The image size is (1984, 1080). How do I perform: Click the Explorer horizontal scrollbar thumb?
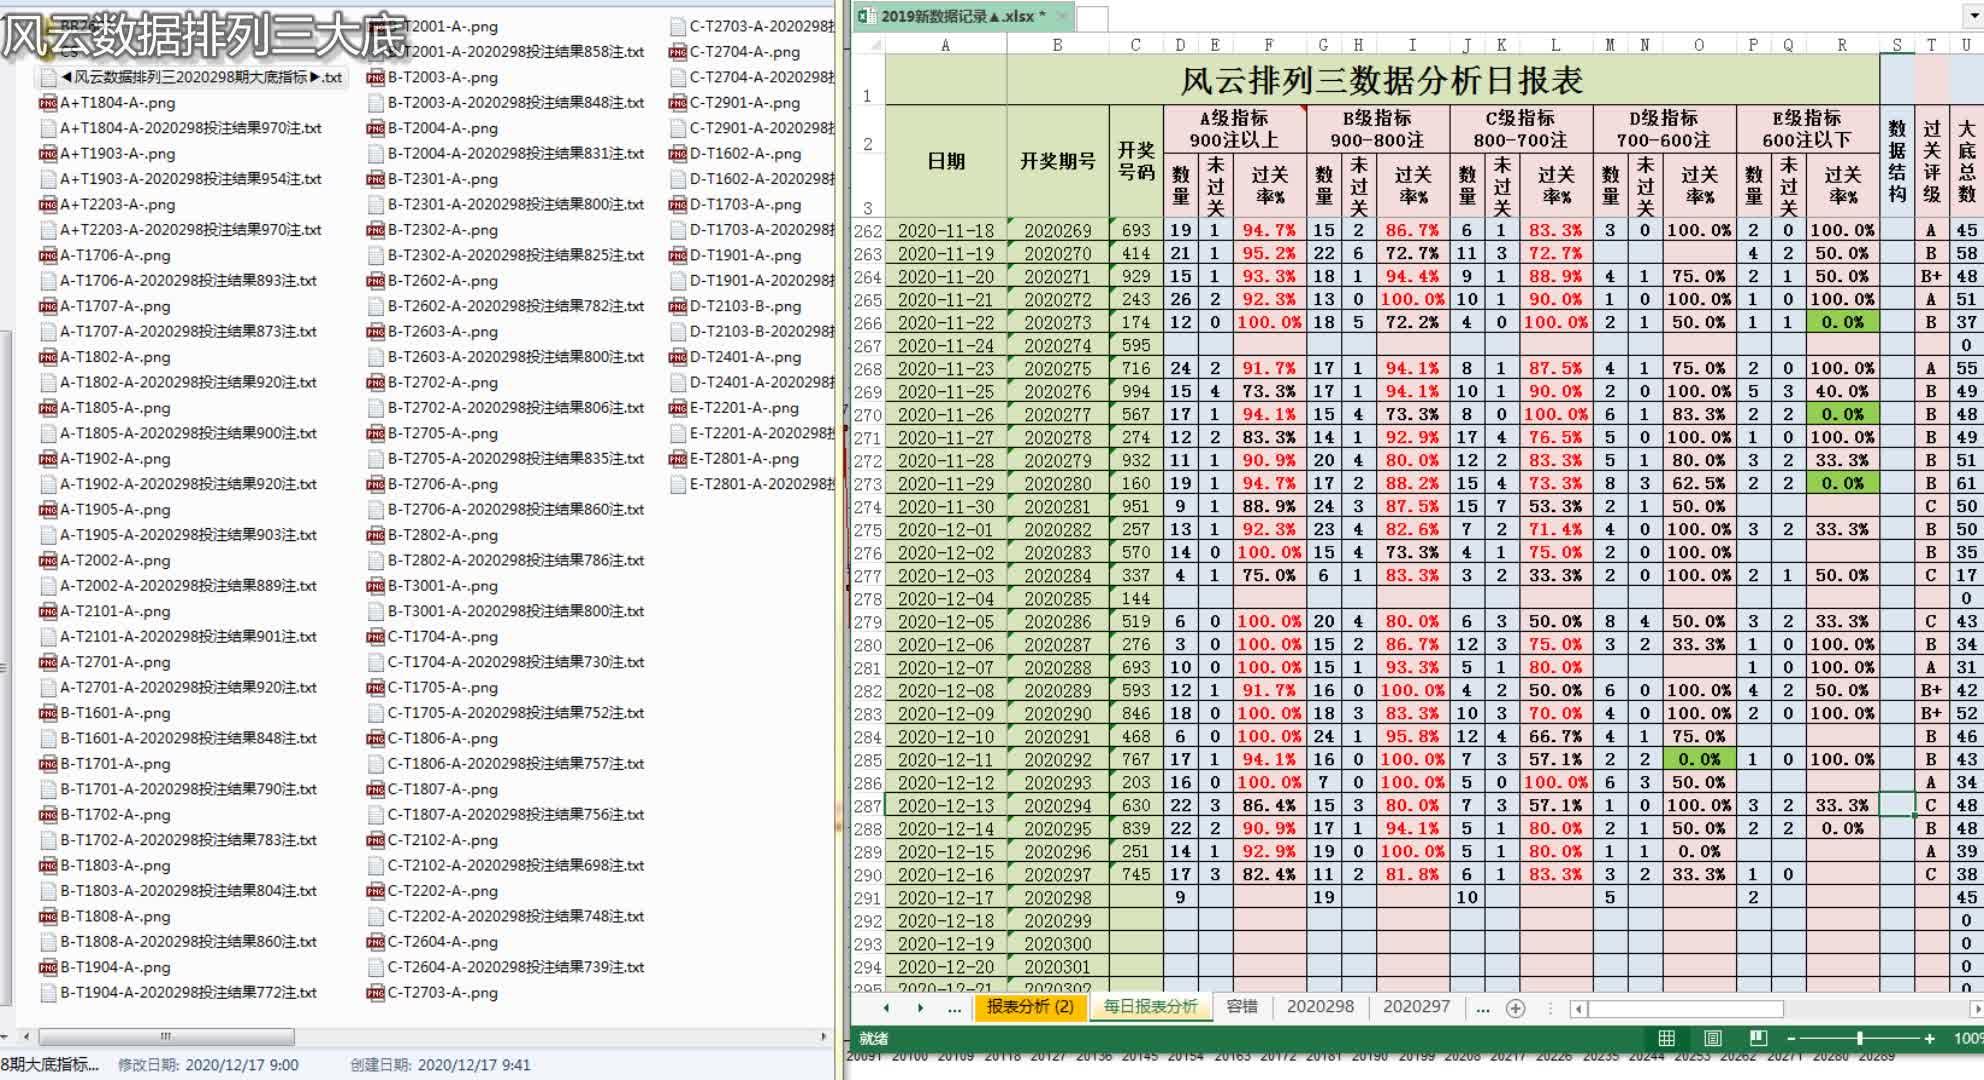tap(166, 1036)
